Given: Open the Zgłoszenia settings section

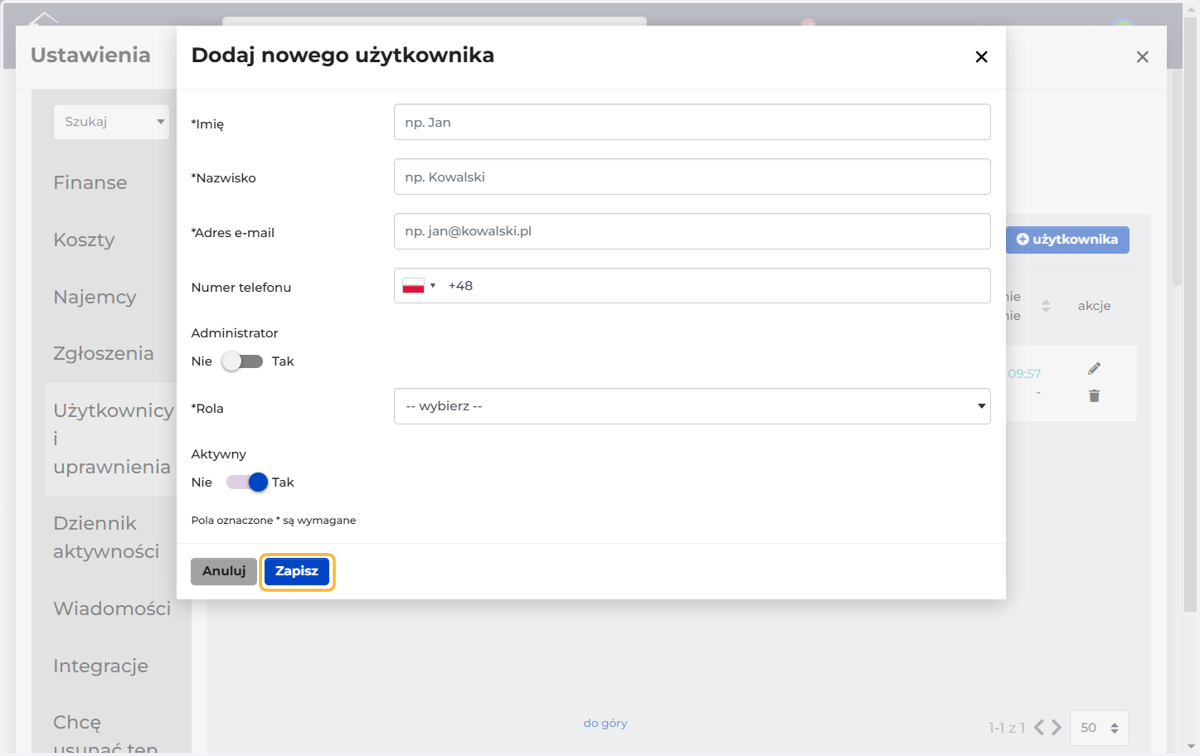Looking at the screenshot, I should click(103, 353).
